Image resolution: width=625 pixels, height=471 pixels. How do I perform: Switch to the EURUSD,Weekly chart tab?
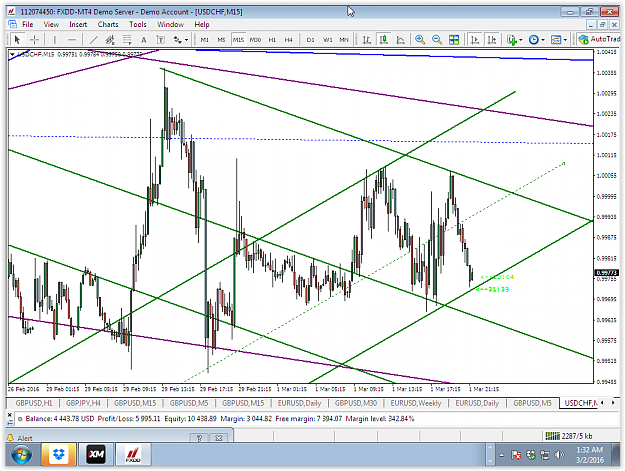point(416,403)
